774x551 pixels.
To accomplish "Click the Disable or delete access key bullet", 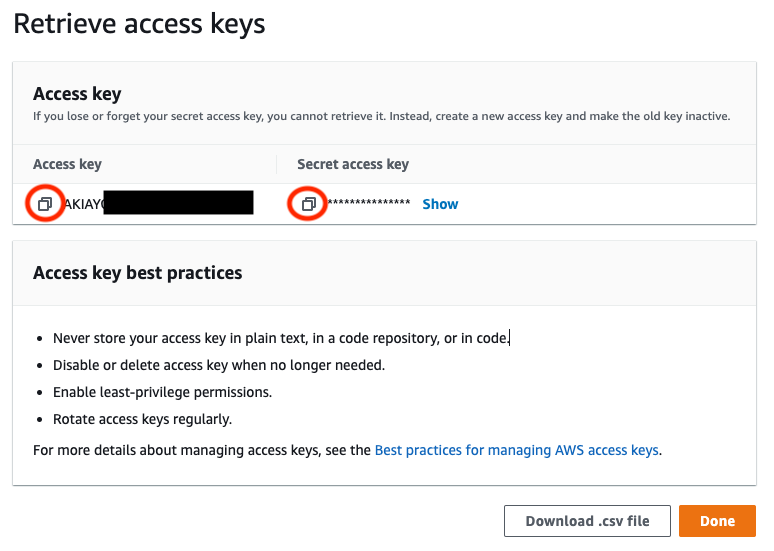I will tap(219, 365).
